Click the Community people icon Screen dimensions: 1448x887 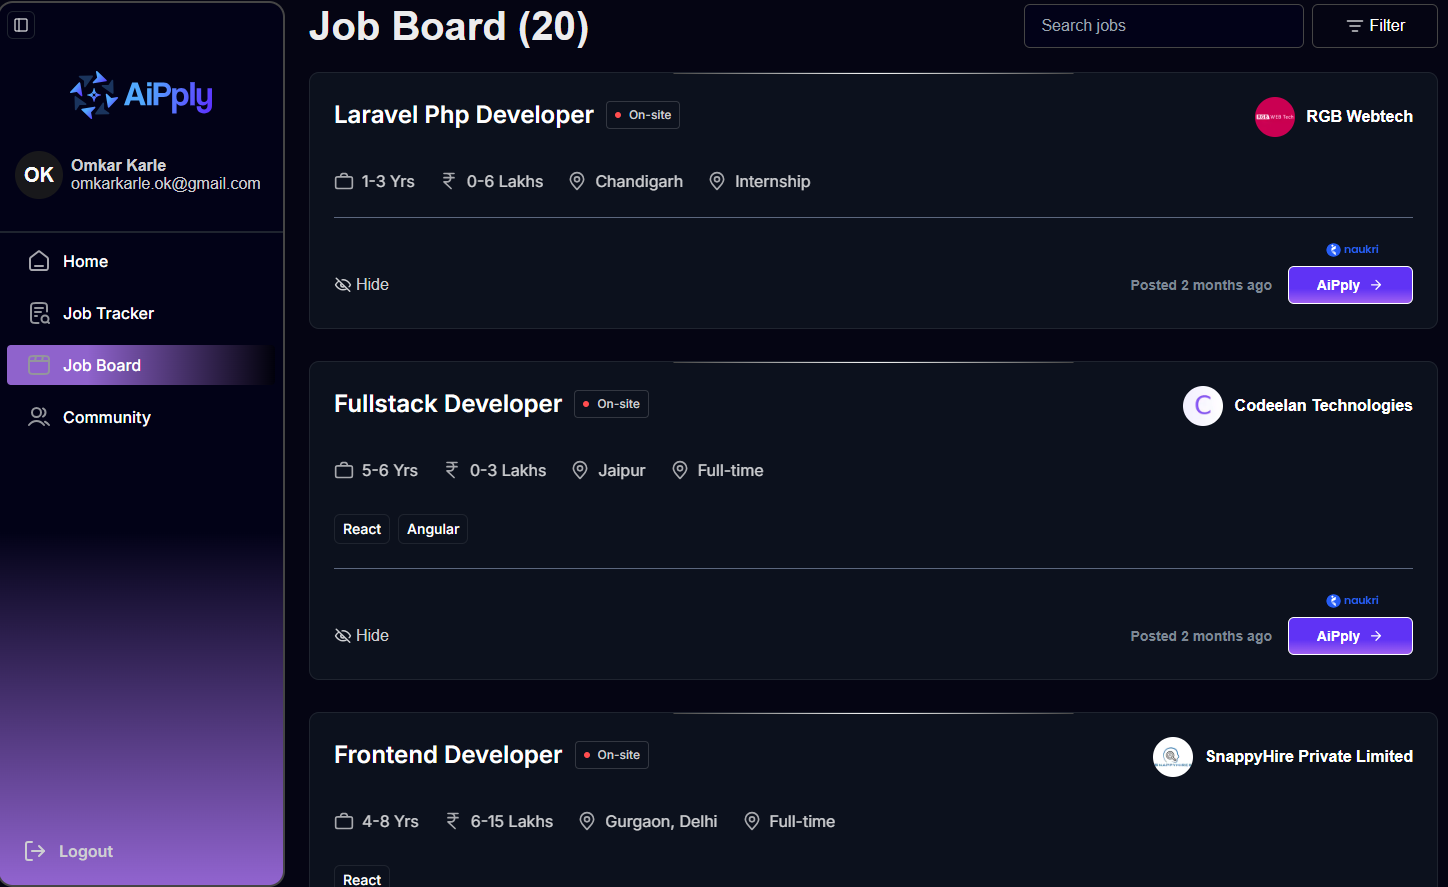(39, 417)
